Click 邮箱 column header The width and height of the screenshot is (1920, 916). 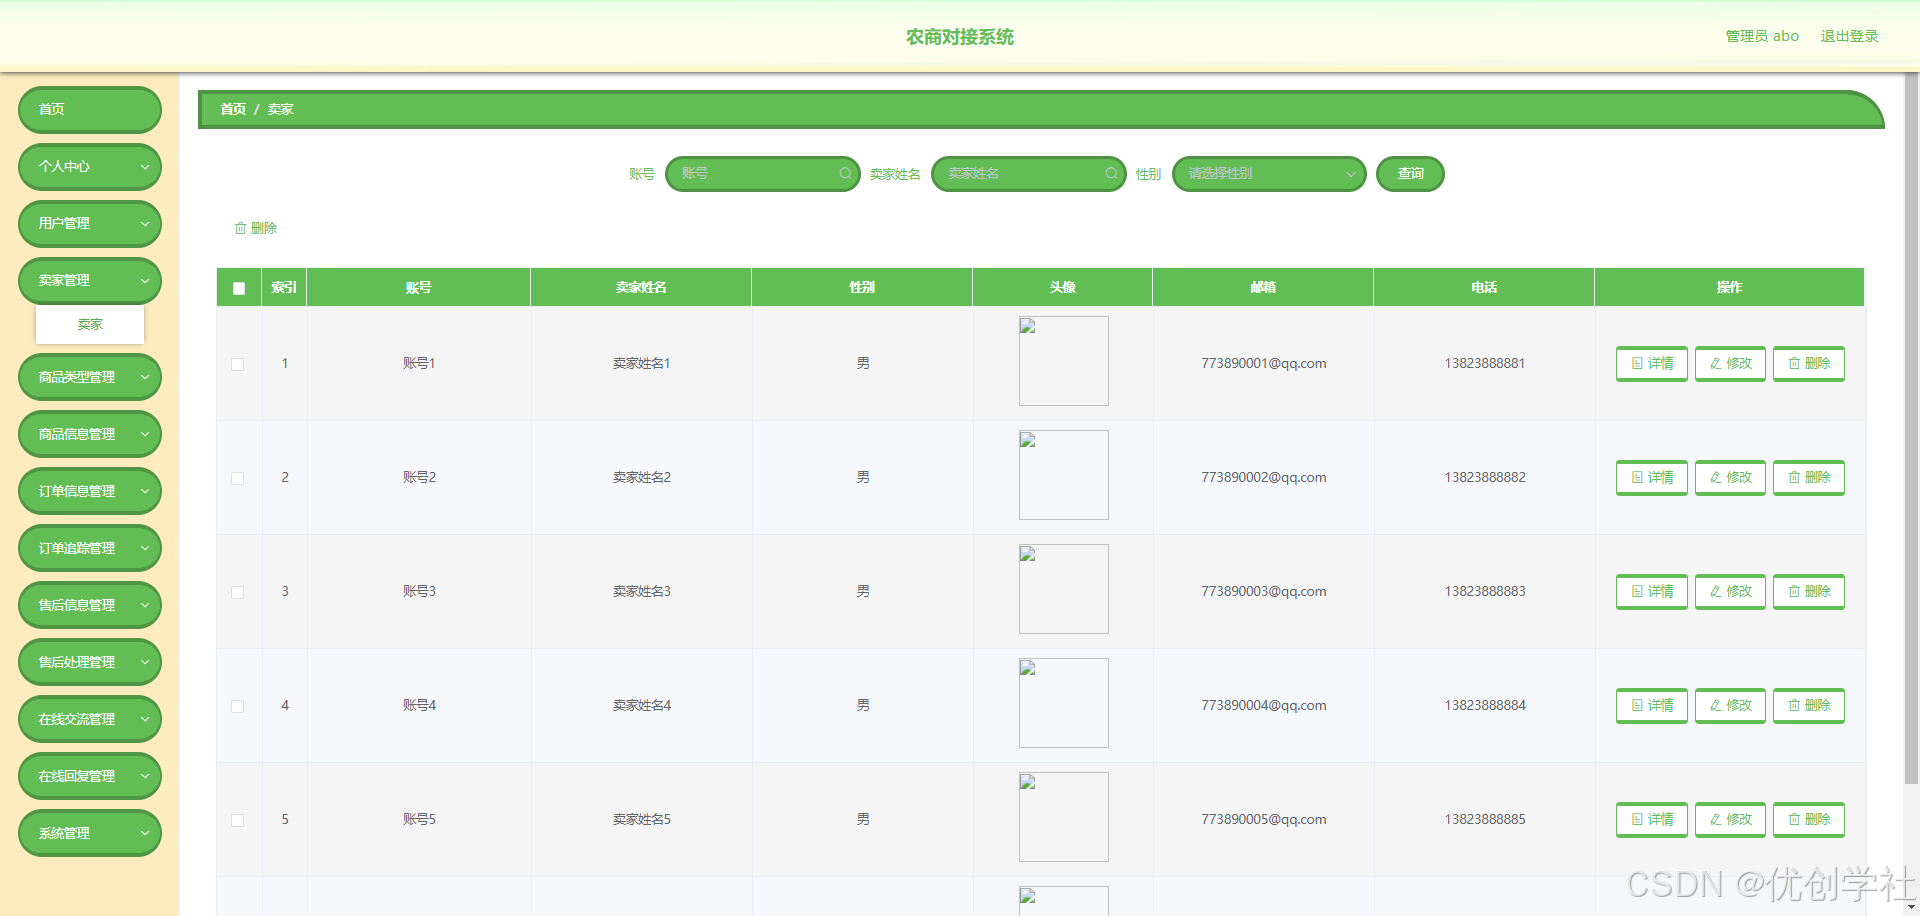point(1263,288)
